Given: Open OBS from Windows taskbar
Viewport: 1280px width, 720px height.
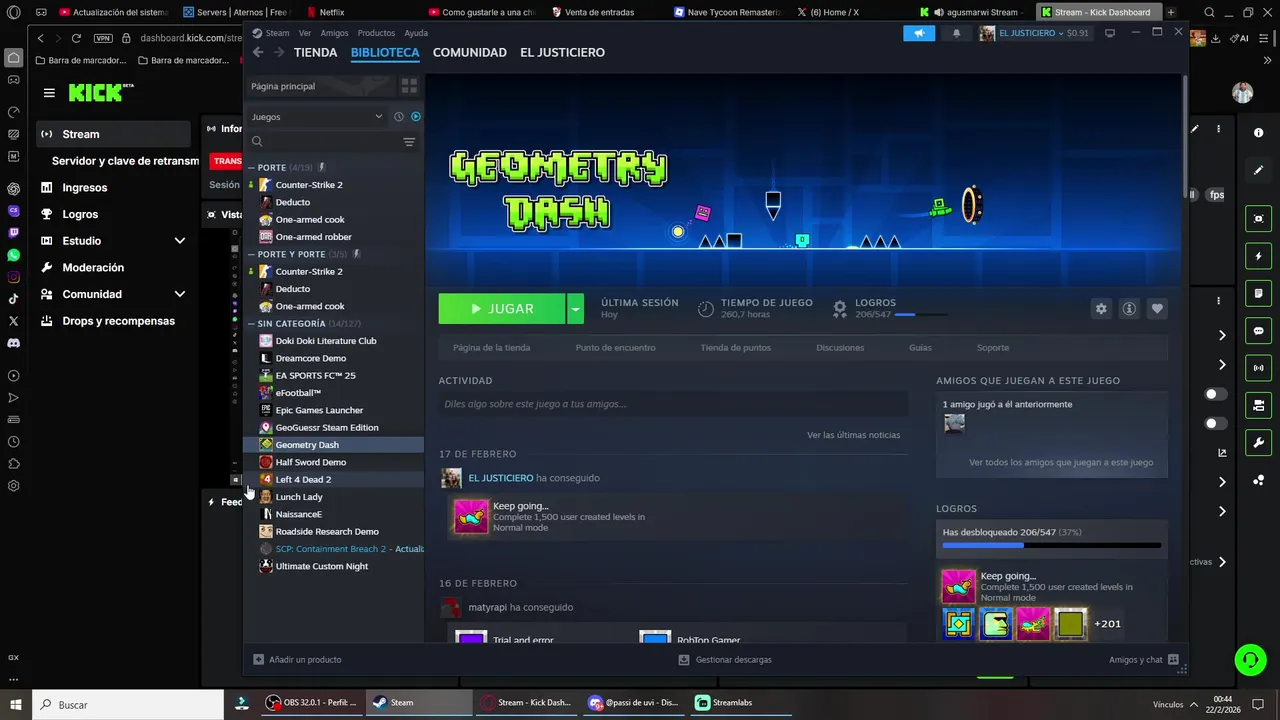Looking at the screenshot, I should tap(312, 703).
